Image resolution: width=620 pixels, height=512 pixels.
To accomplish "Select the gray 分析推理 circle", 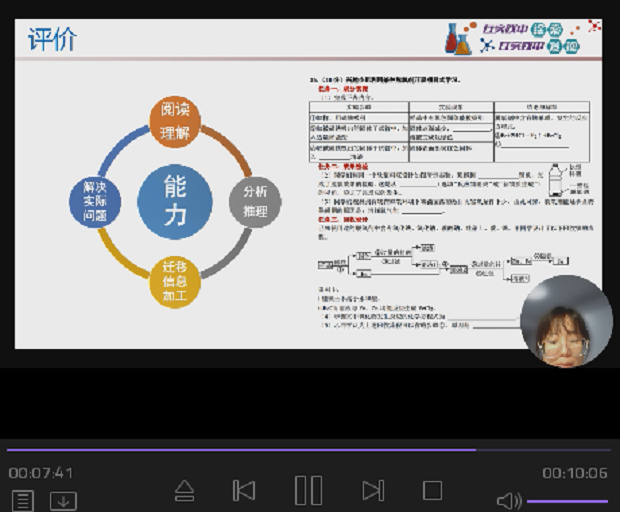I will coord(255,201).
